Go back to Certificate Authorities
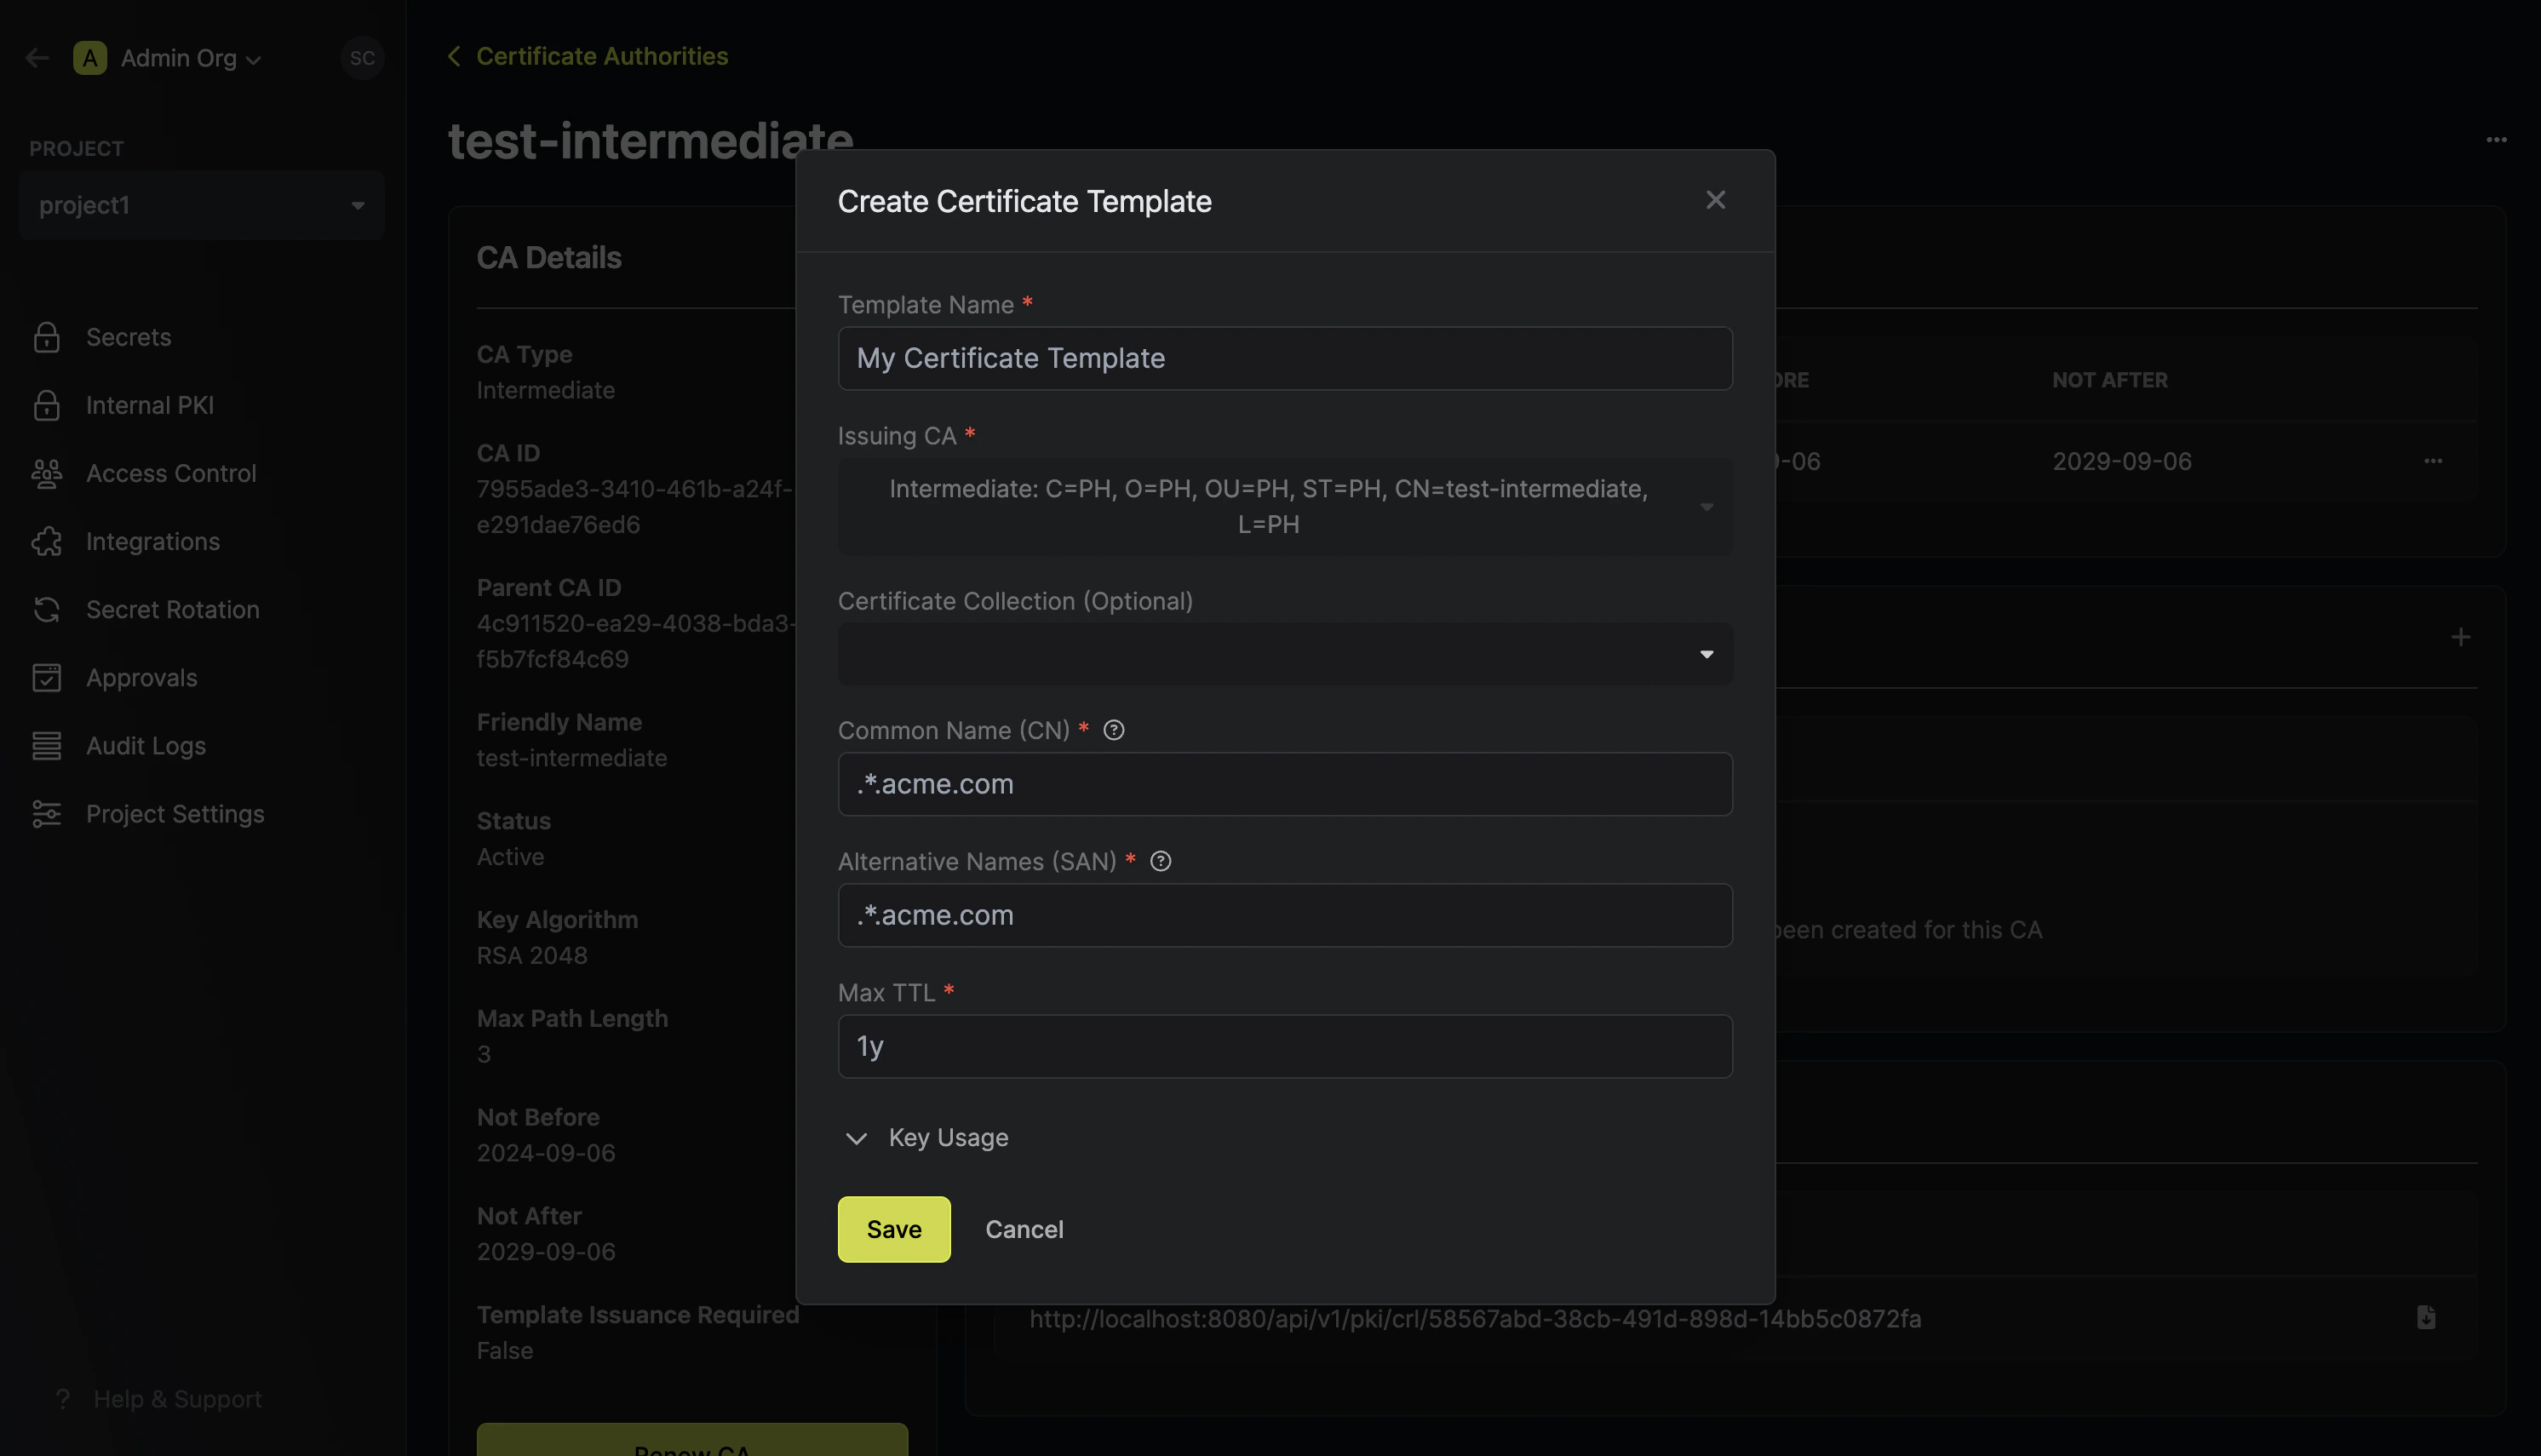Screen dimensions: 2541x1456 [588, 56]
